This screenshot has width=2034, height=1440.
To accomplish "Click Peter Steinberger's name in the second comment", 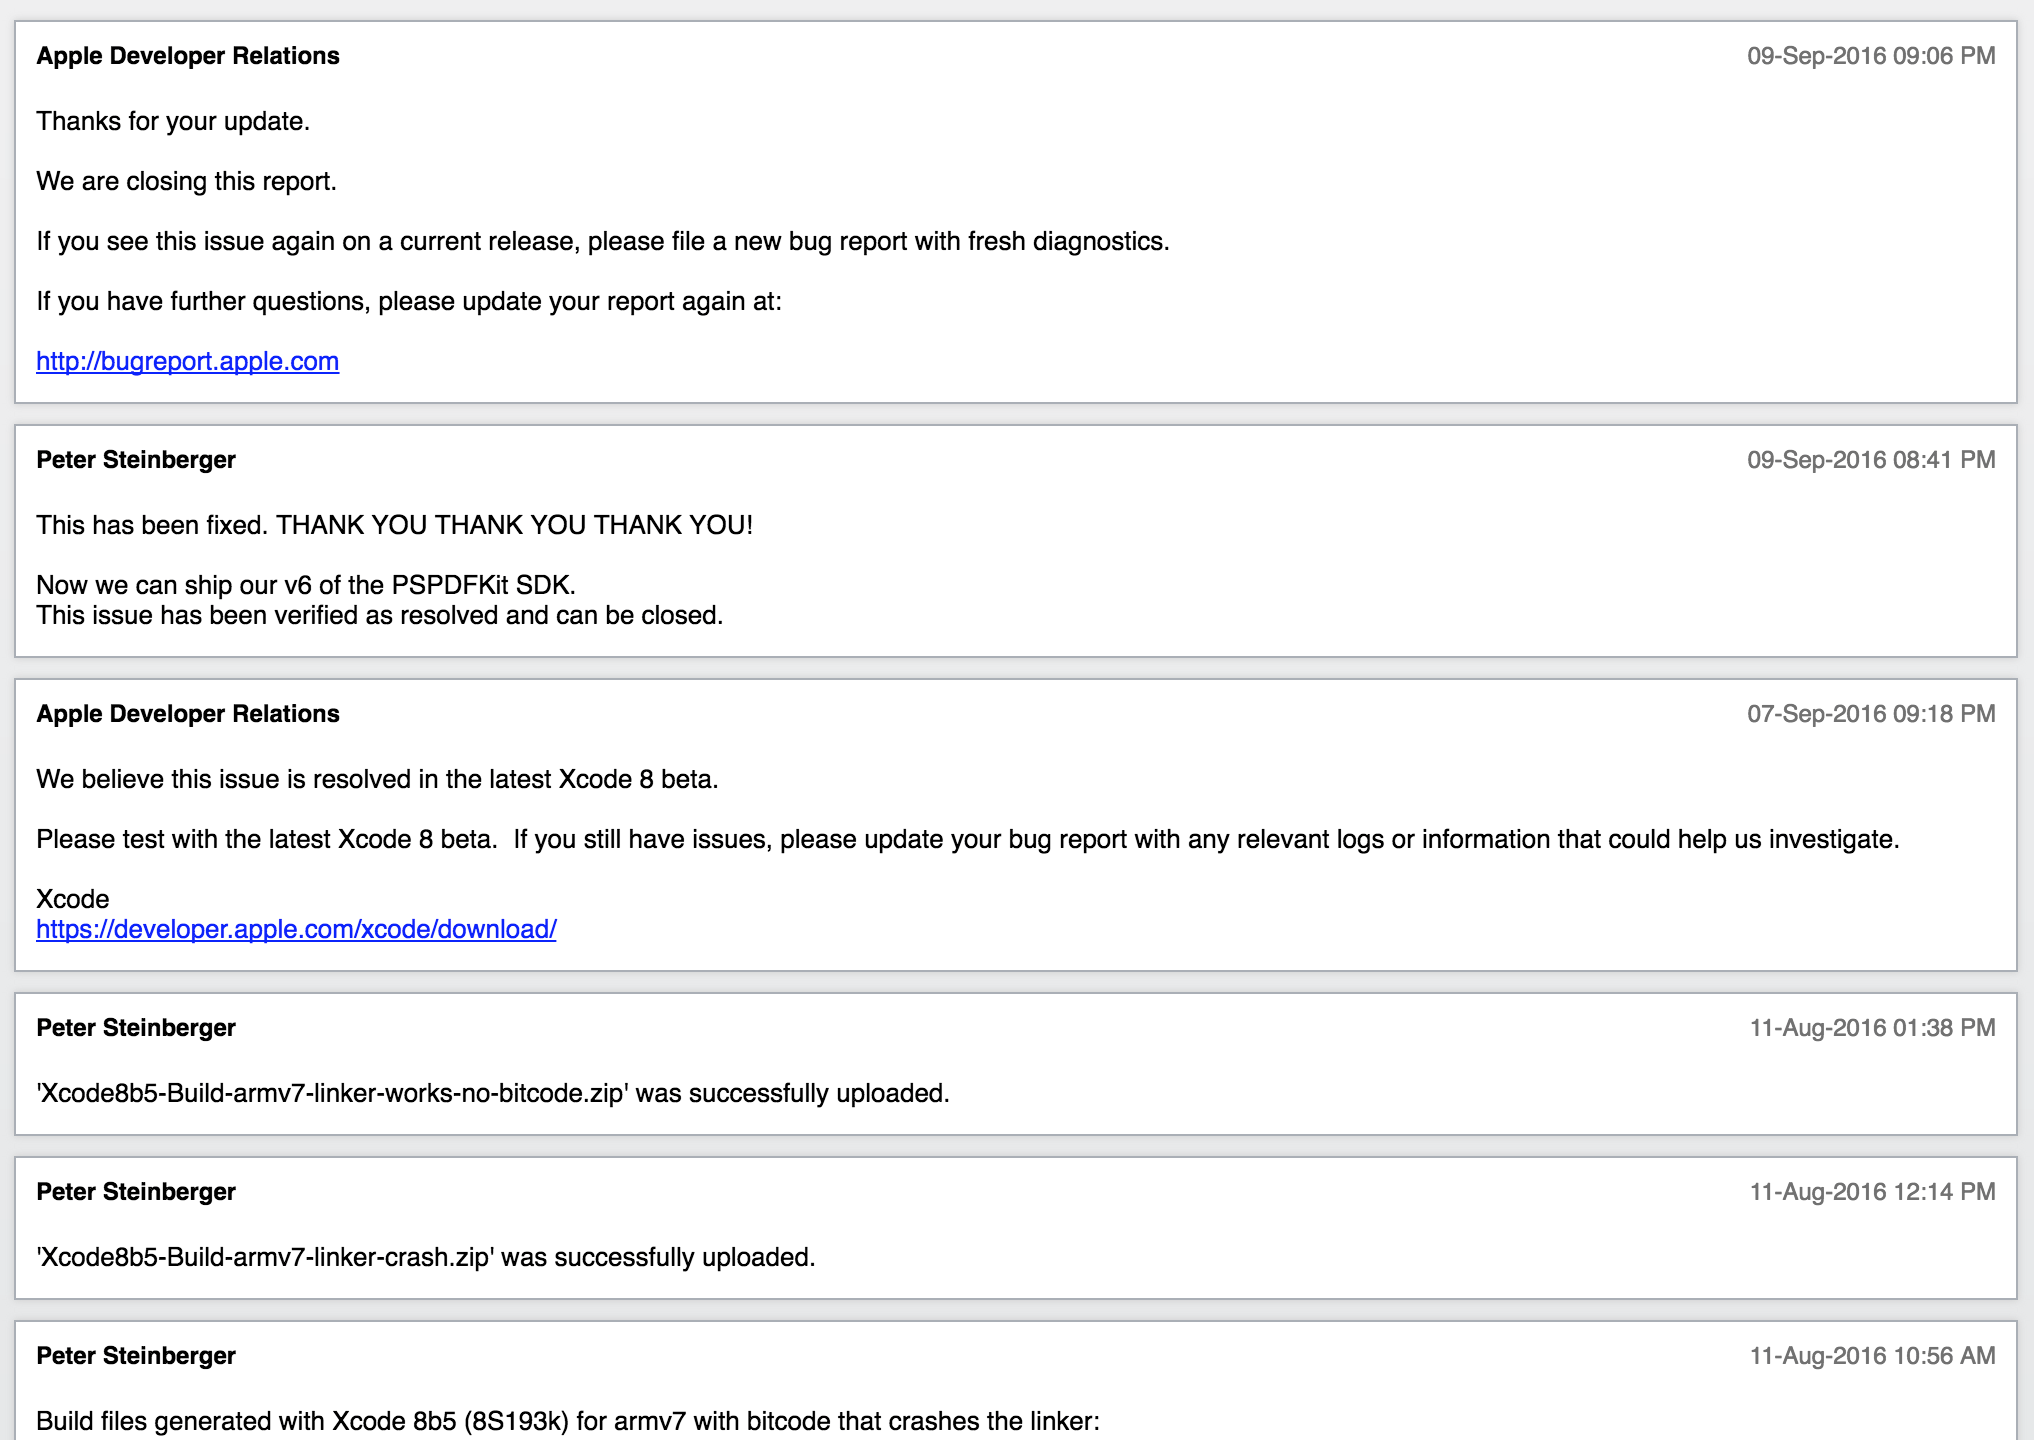I will (135, 459).
